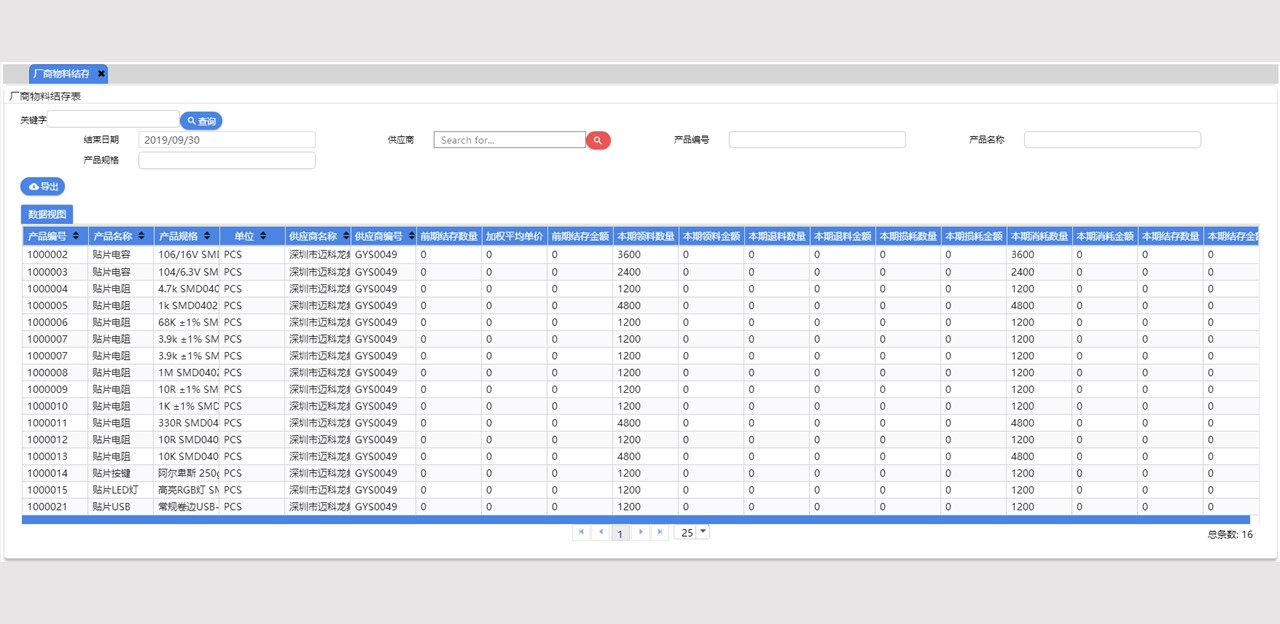Click the red supplier search icon
The image size is (1280, 624).
point(598,140)
